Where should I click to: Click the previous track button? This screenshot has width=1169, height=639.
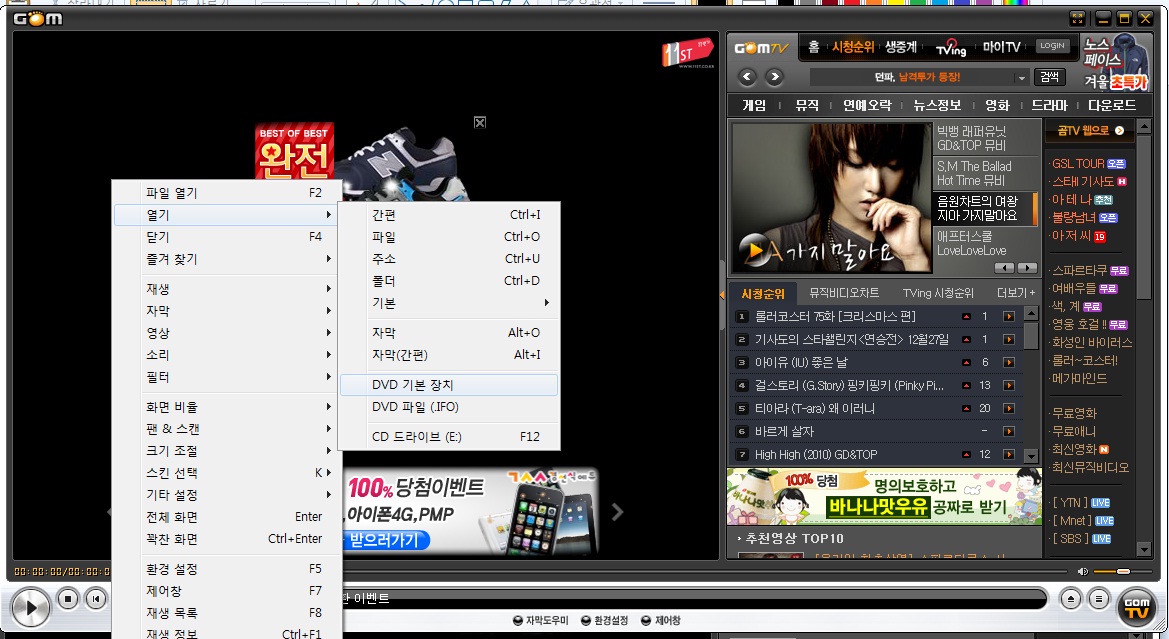pos(95,599)
